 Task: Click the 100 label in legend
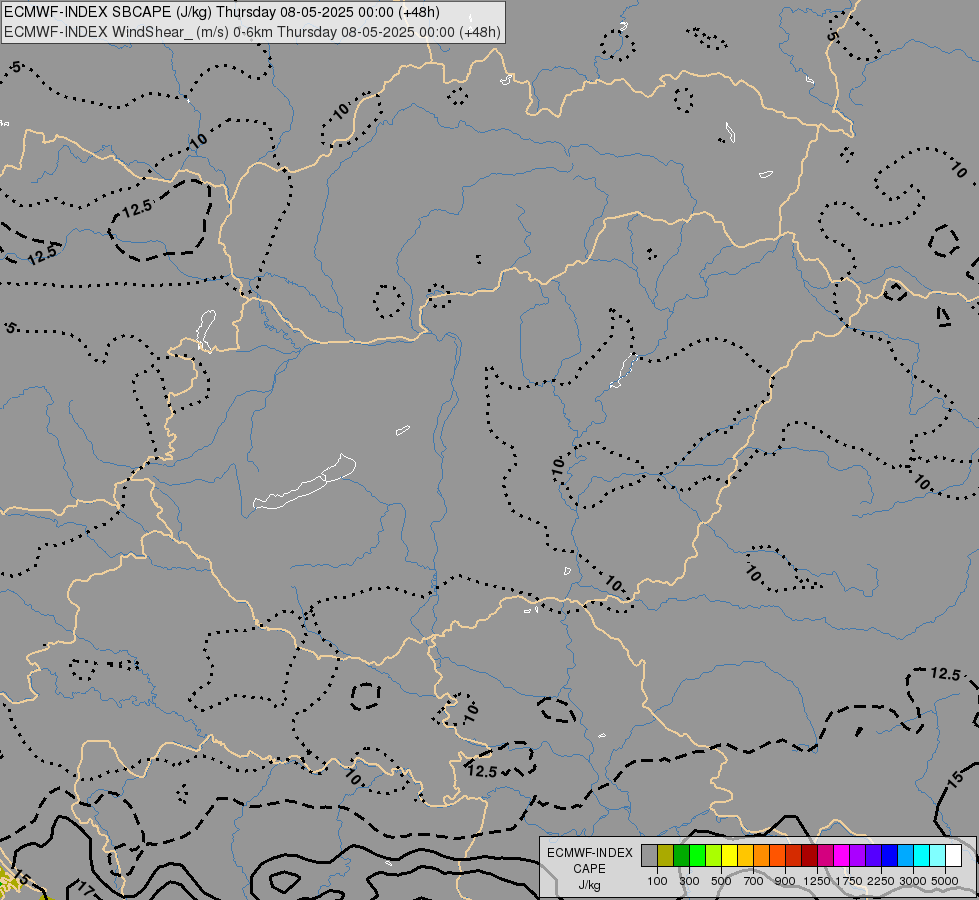657,881
